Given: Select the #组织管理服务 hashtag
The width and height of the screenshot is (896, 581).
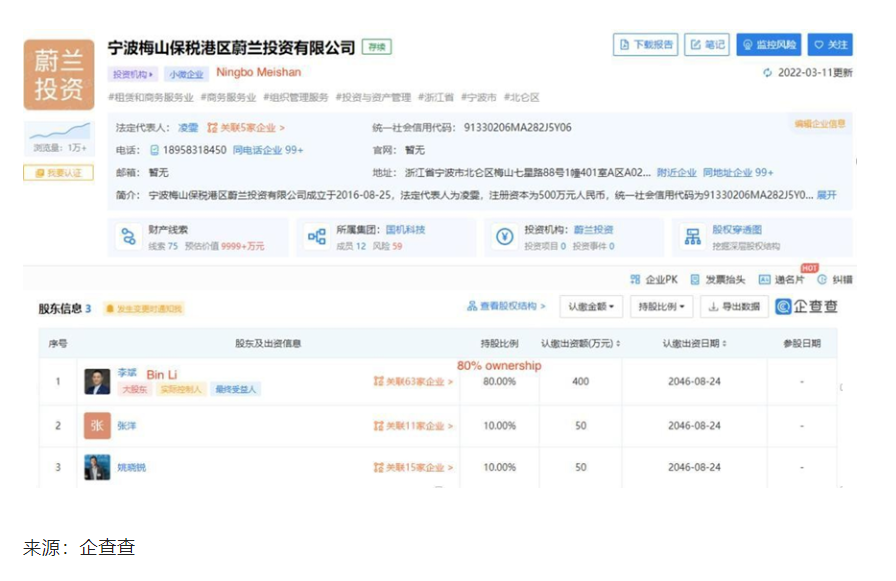Looking at the screenshot, I should pos(295,97).
